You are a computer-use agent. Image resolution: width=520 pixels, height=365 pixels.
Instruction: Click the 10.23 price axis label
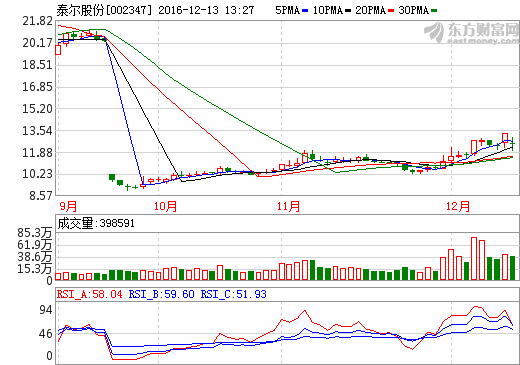pyautogui.click(x=38, y=174)
